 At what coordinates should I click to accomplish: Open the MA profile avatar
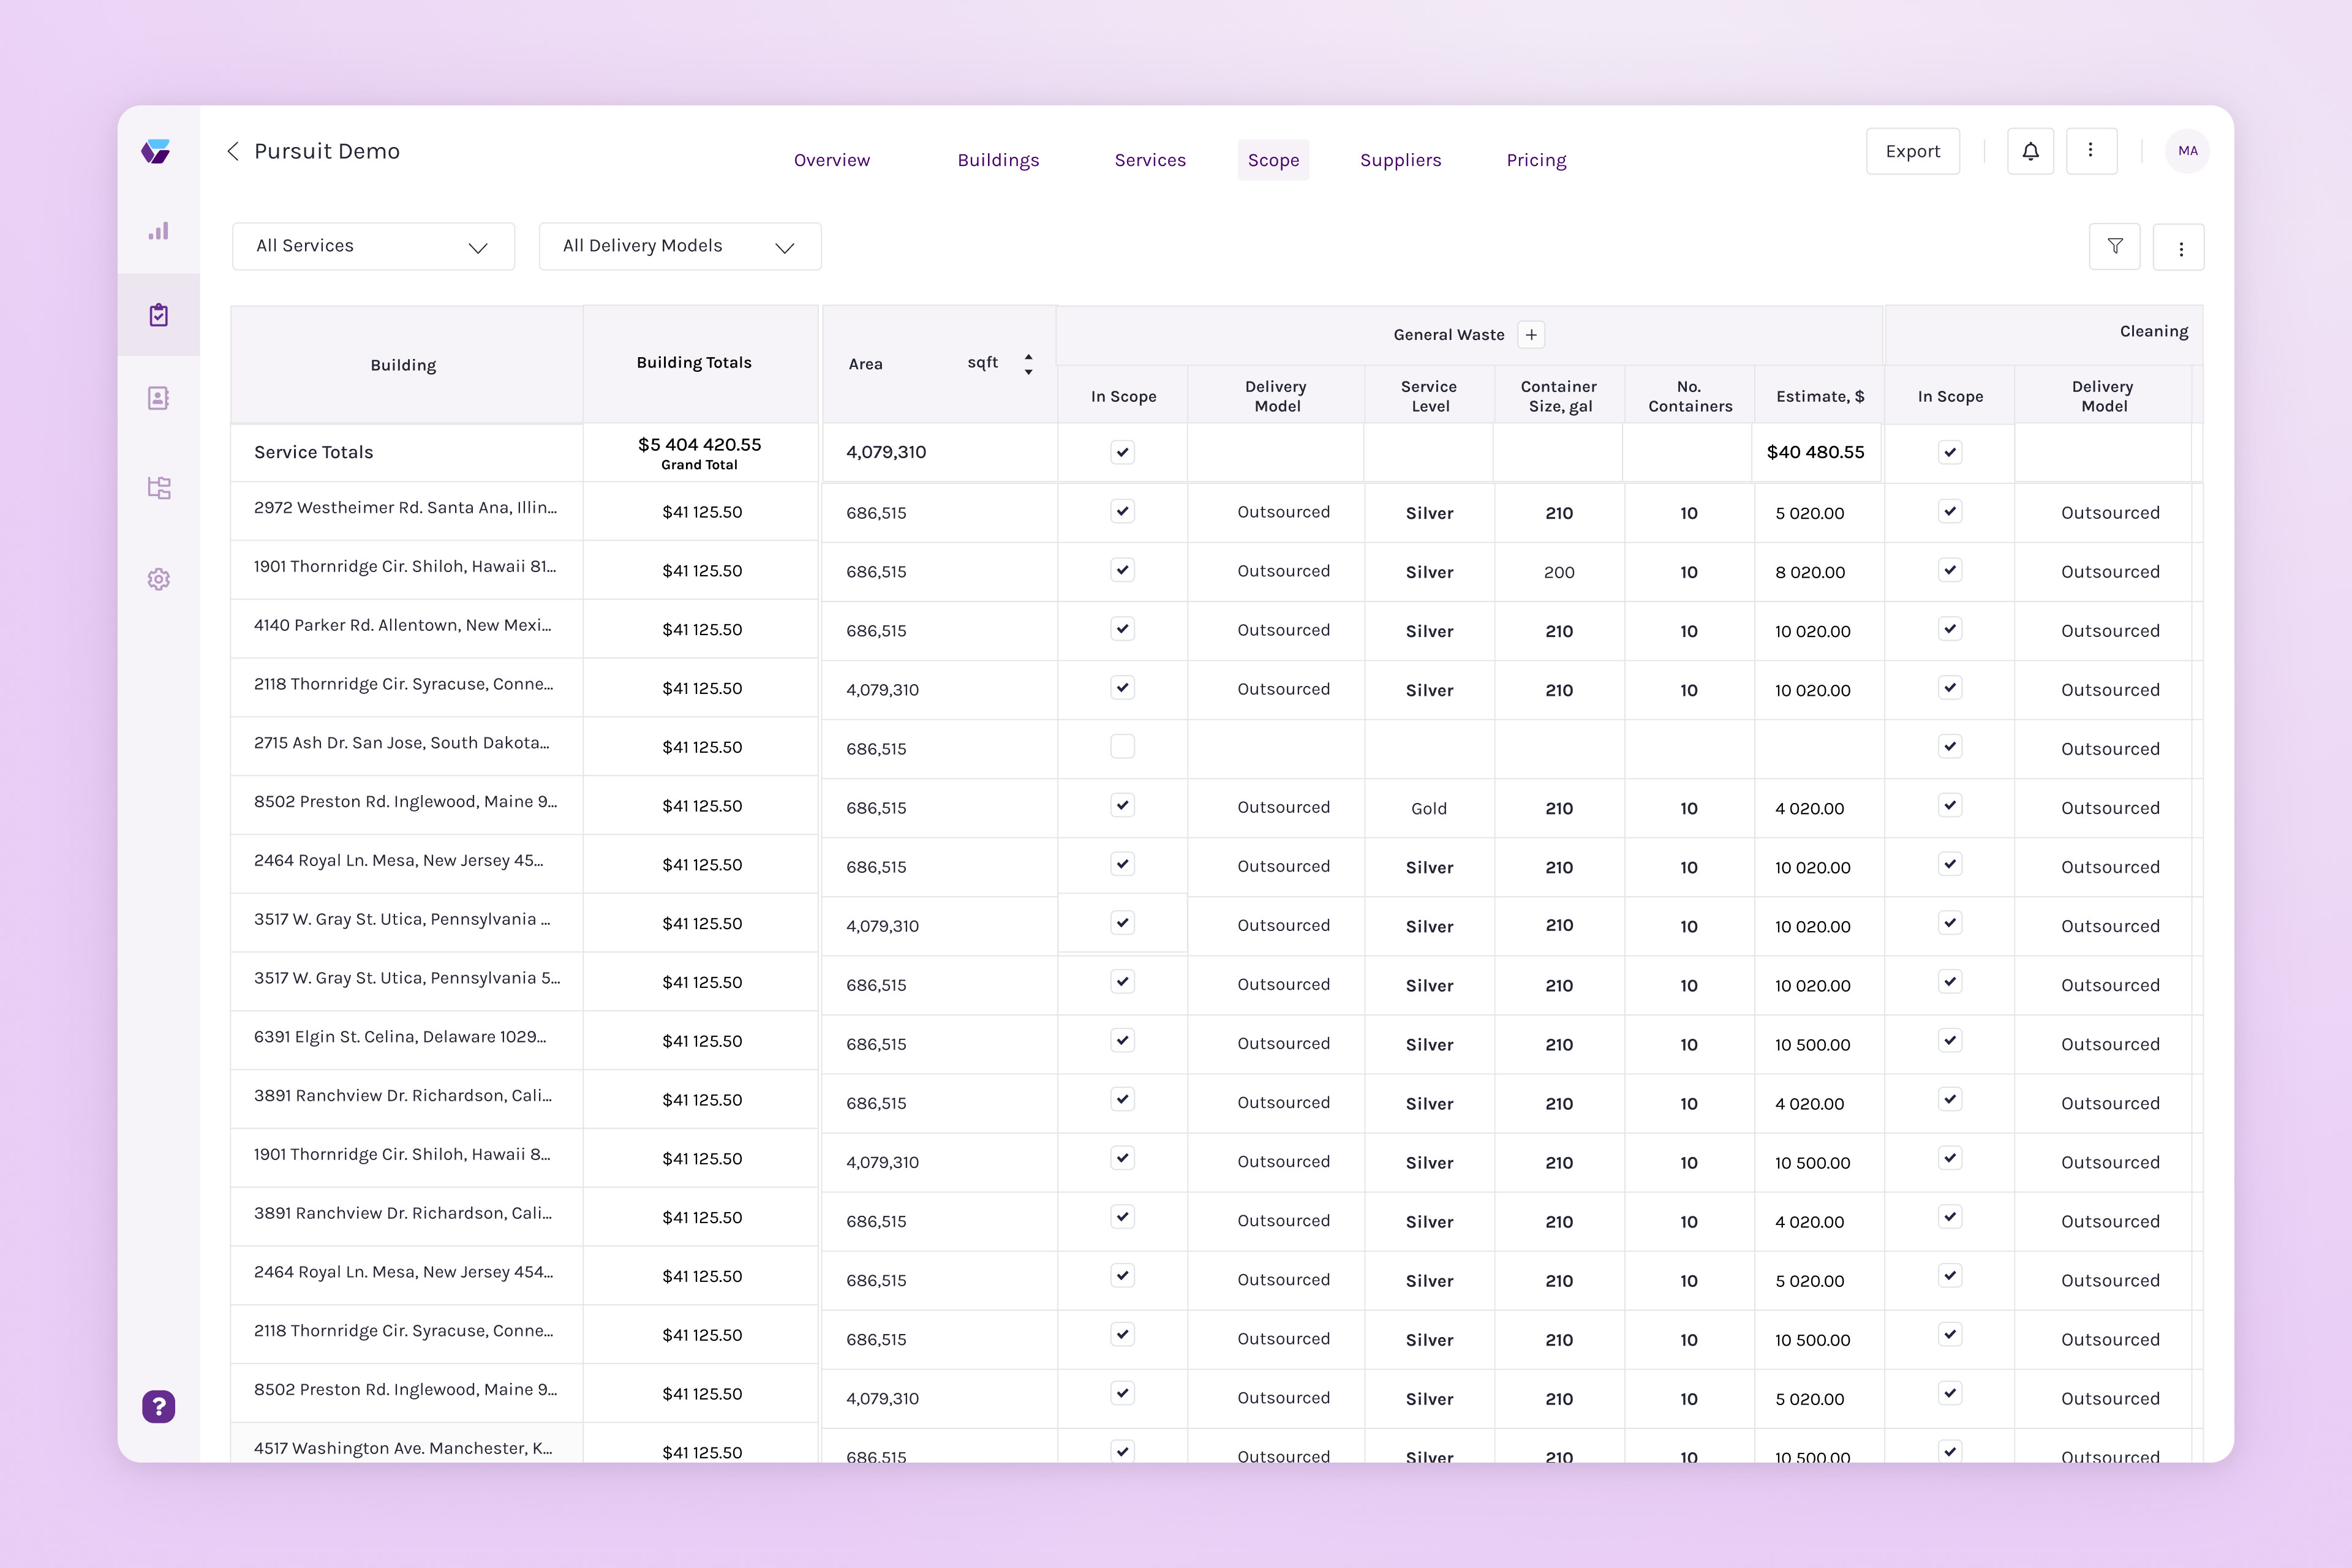pyautogui.click(x=2187, y=150)
